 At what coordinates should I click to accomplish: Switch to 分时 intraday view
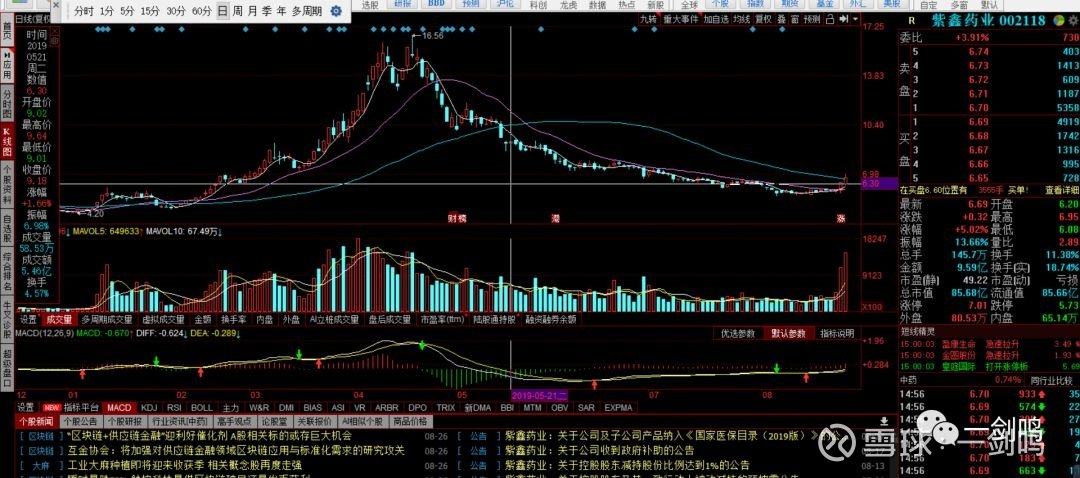pos(83,11)
